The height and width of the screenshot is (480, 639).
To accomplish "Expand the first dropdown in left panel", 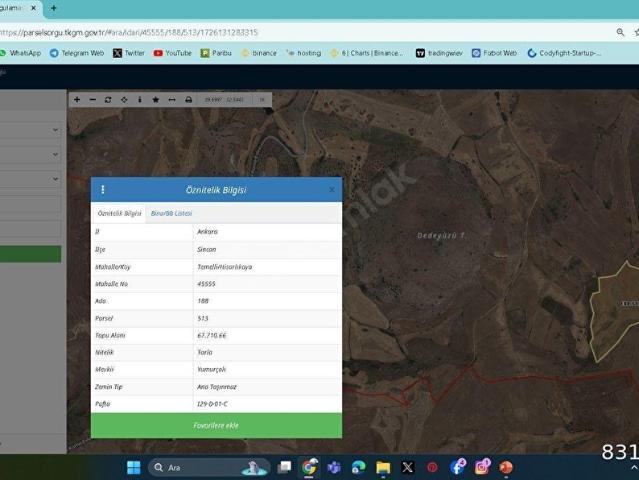I will tap(55, 130).
